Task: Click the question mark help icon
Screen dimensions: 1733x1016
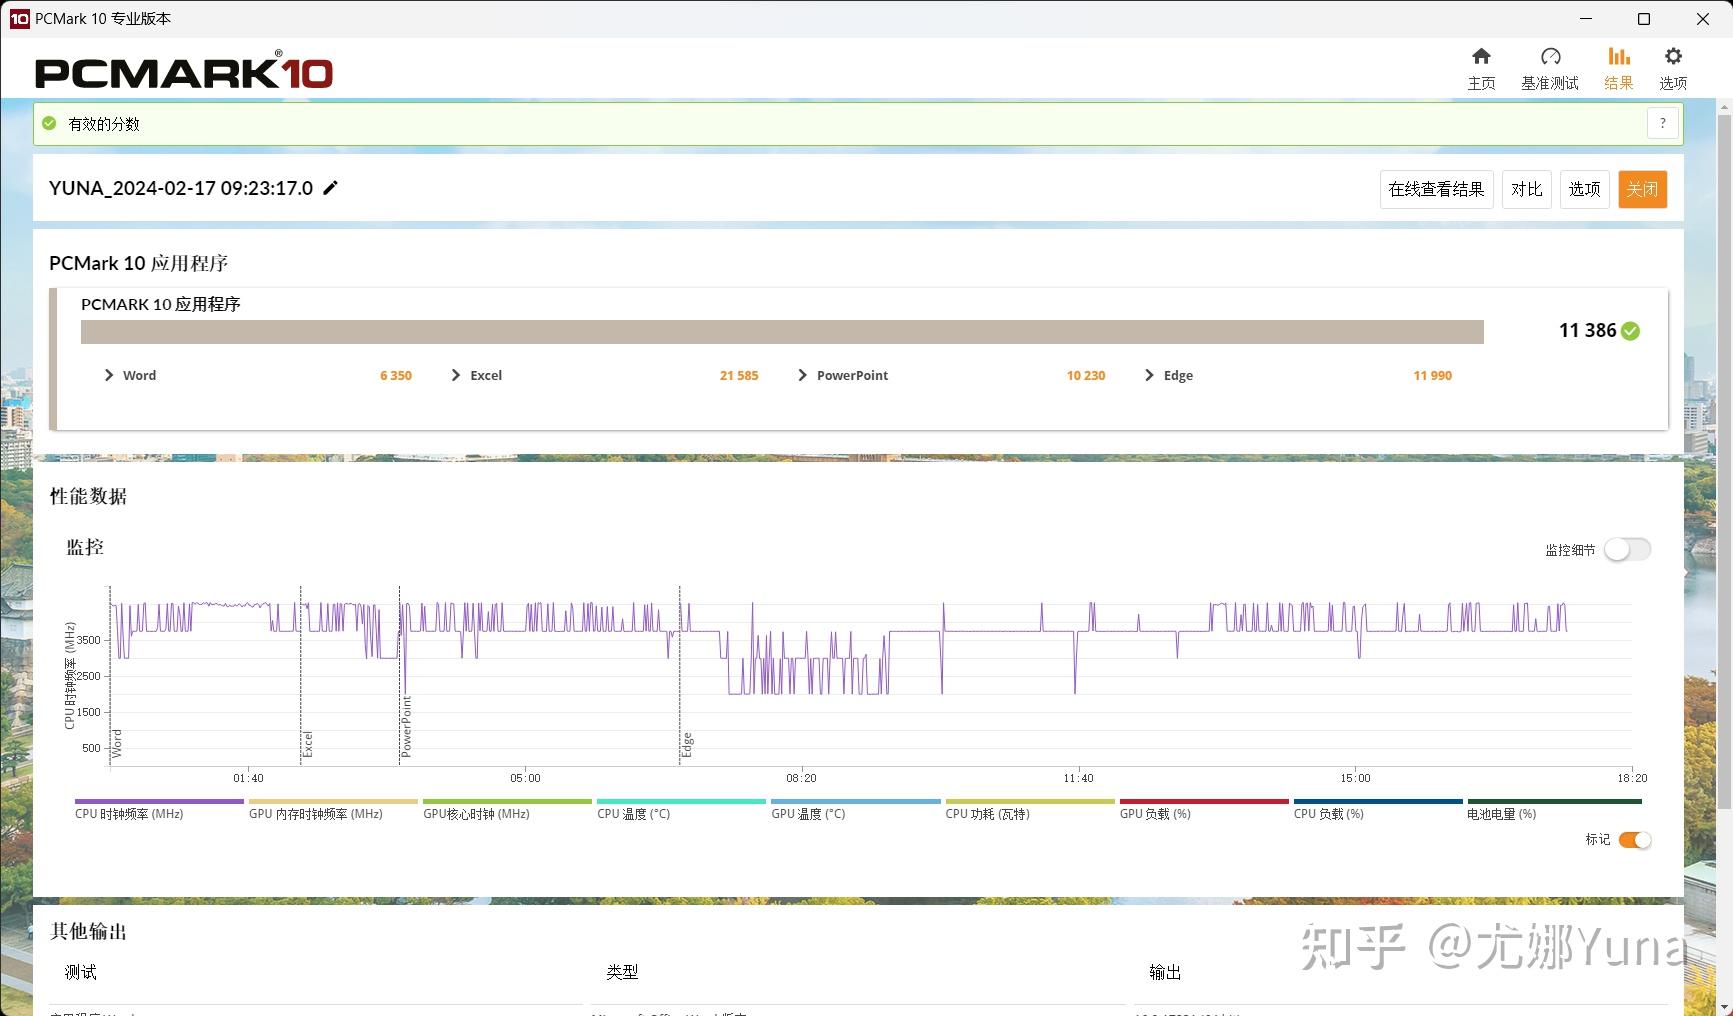Action: pos(1663,123)
